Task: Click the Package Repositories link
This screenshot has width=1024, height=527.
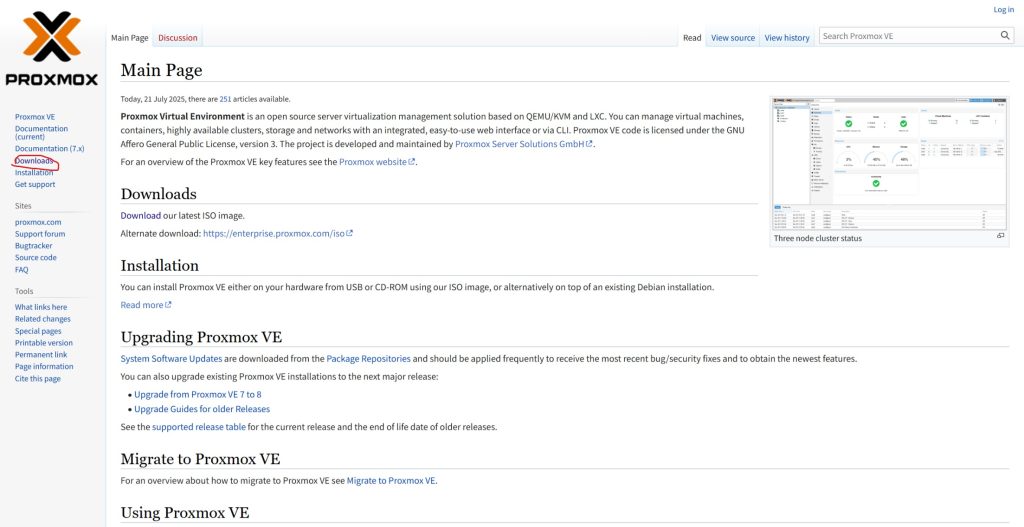Action: 368,359
